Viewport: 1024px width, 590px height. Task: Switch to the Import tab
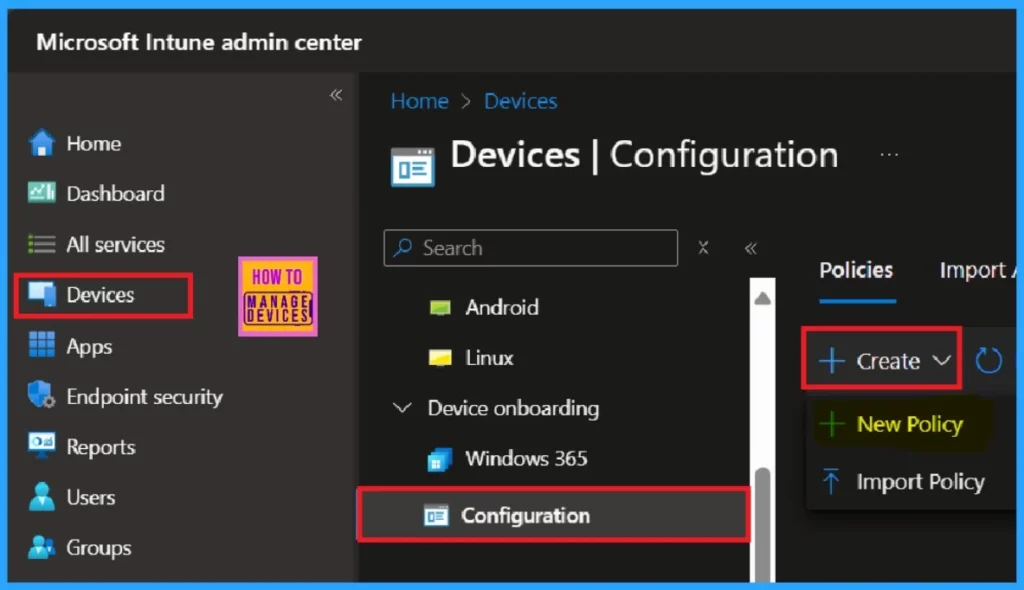[977, 270]
